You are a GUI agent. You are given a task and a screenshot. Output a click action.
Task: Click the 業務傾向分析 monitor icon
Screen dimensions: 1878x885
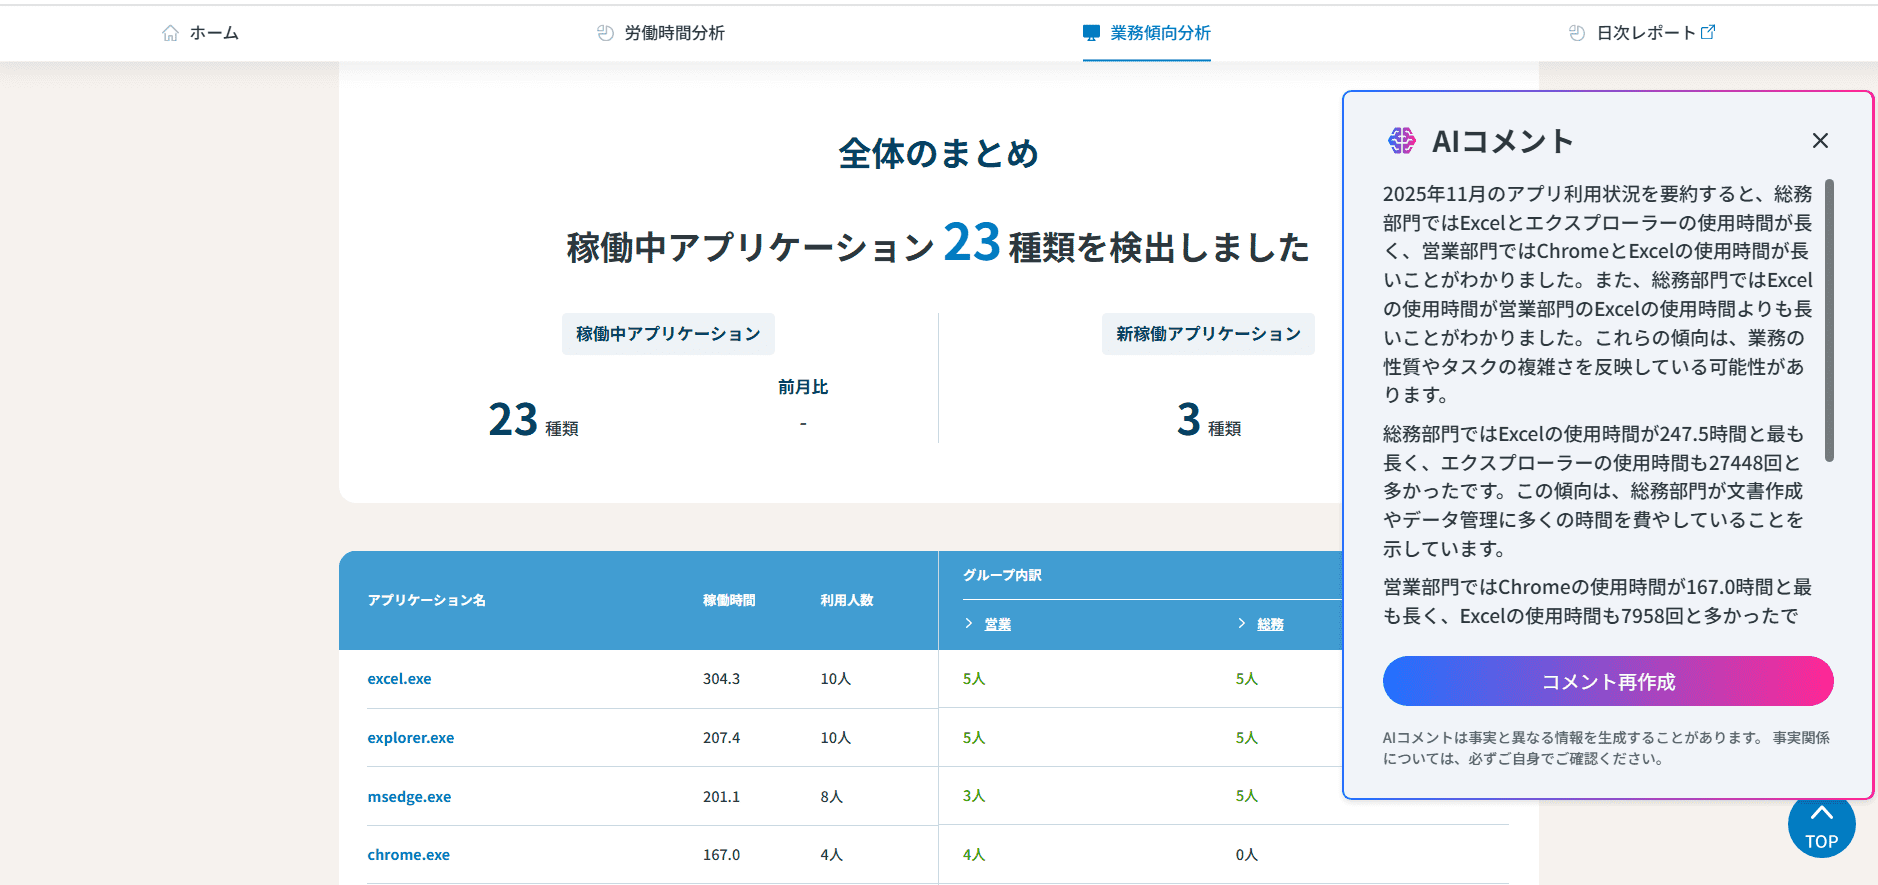[1091, 33]
